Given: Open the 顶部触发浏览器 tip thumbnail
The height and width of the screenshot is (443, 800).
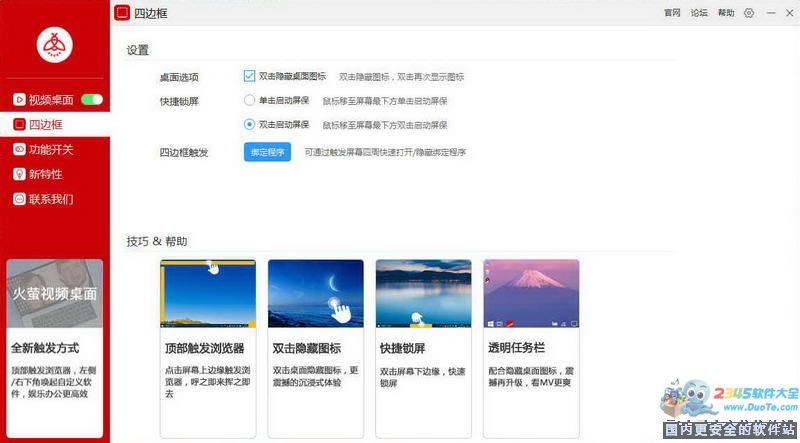Looking at the screenshot, I should coord(208,293).
